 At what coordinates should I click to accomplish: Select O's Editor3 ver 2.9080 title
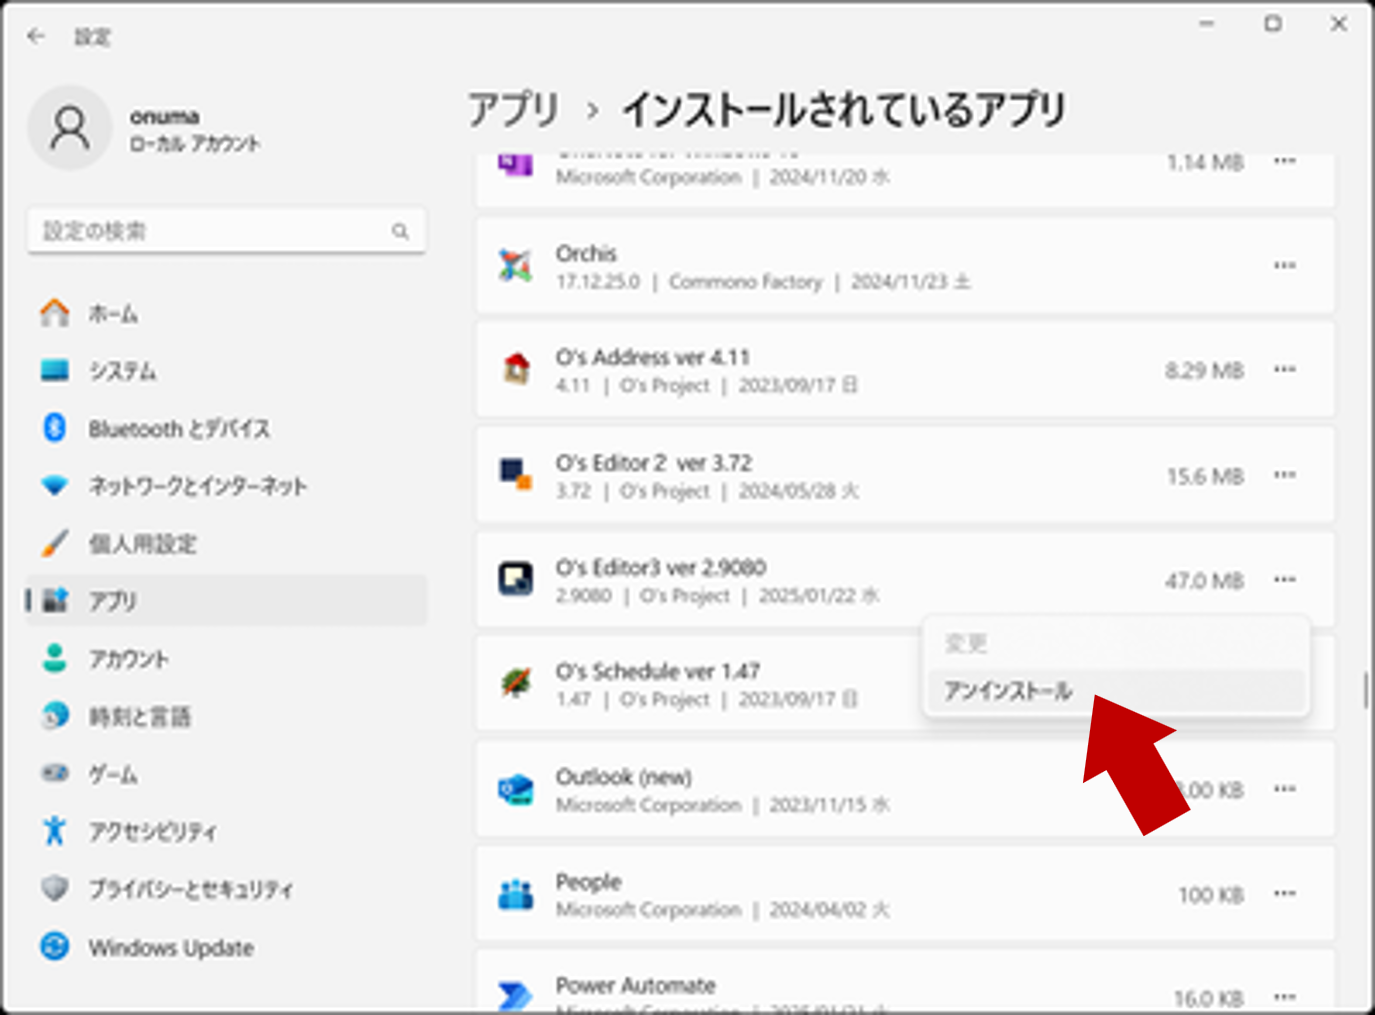click(661, 568)
